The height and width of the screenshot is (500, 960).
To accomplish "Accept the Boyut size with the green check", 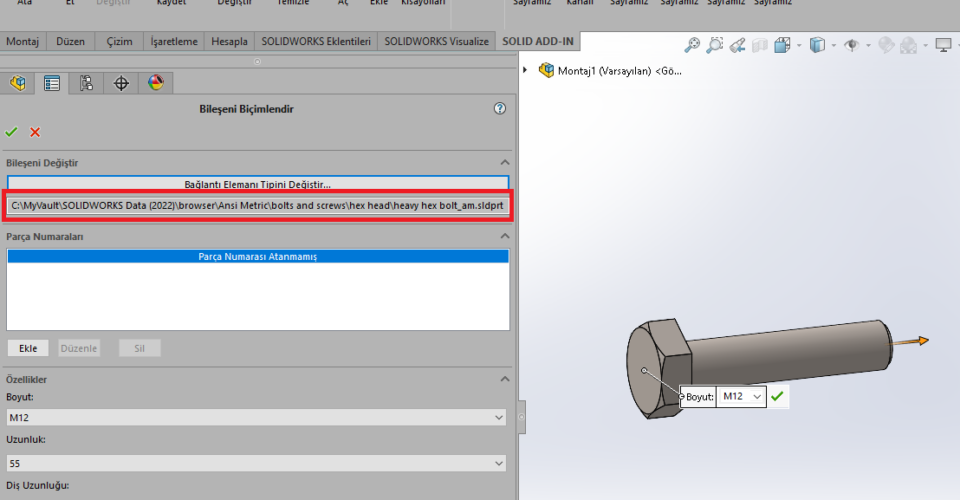I will tap(777, 396).
